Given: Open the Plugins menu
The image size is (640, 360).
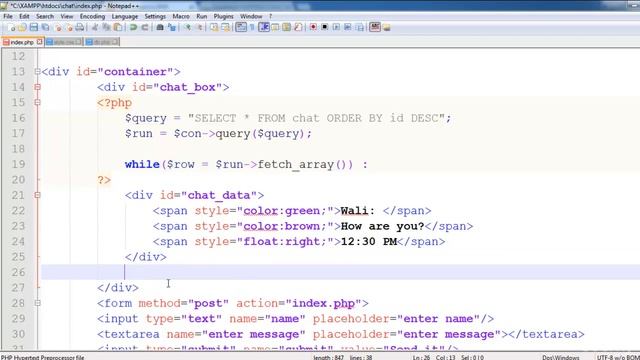Looking at the screenshot, I should click(x=223, y=16).
